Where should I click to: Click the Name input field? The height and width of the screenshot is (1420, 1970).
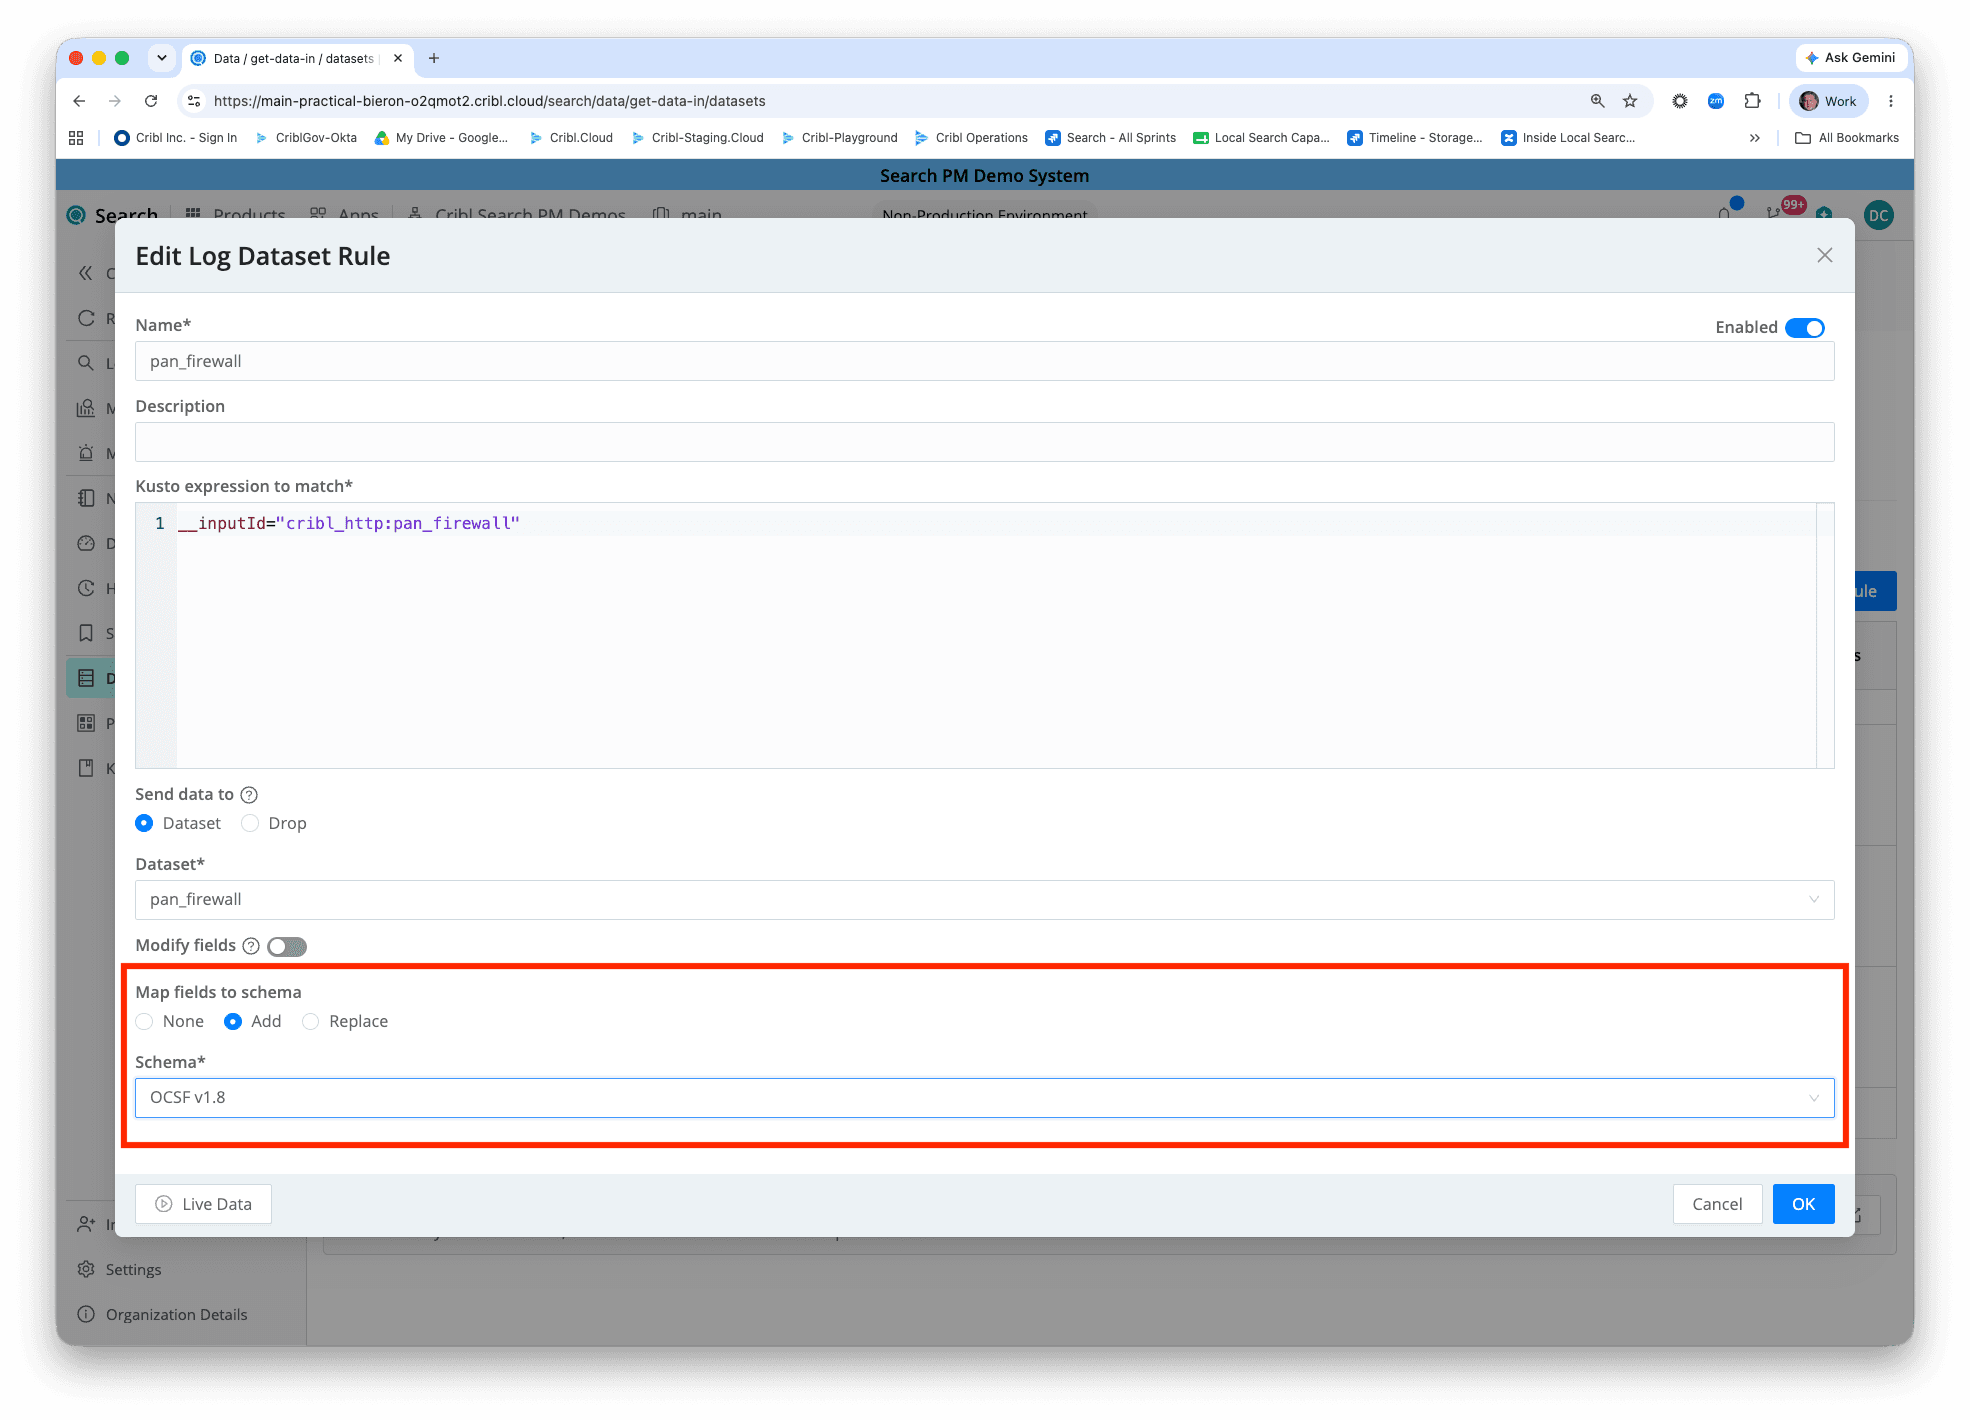pyautogui.click(x=984, y=361)
